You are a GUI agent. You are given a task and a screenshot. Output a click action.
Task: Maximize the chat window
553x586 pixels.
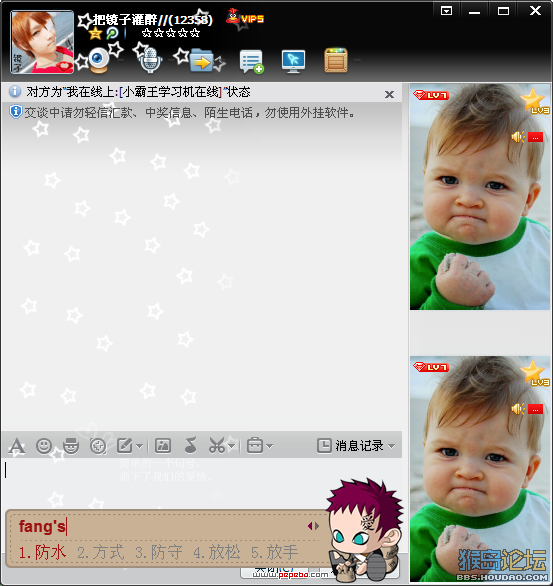pyautogui.click(x=503, y=10)
